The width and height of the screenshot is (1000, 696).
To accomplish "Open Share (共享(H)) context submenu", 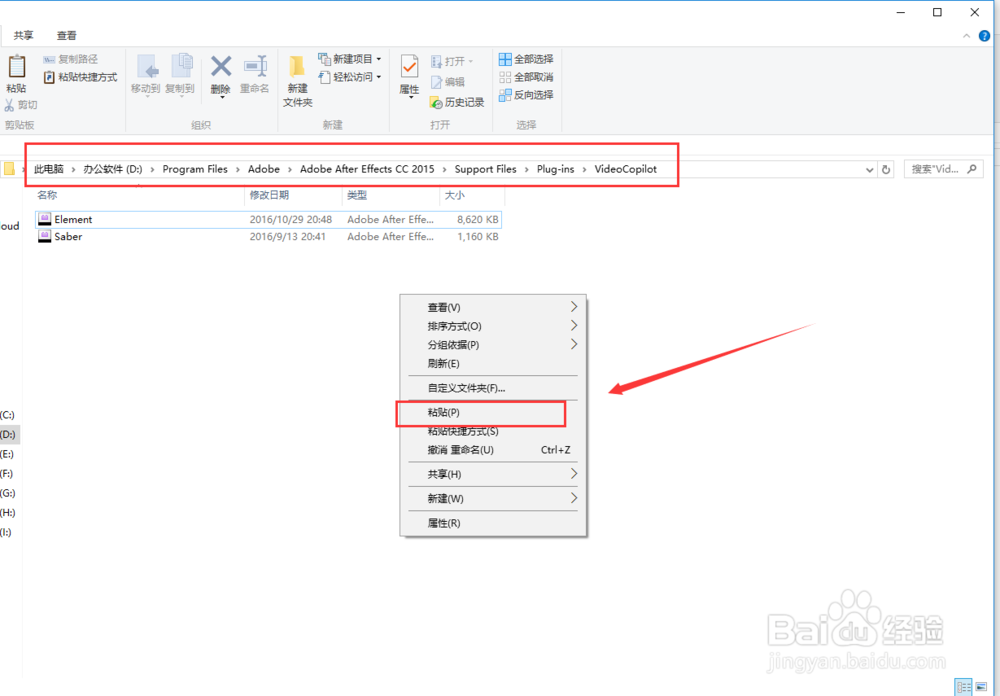I will point(493,474).
